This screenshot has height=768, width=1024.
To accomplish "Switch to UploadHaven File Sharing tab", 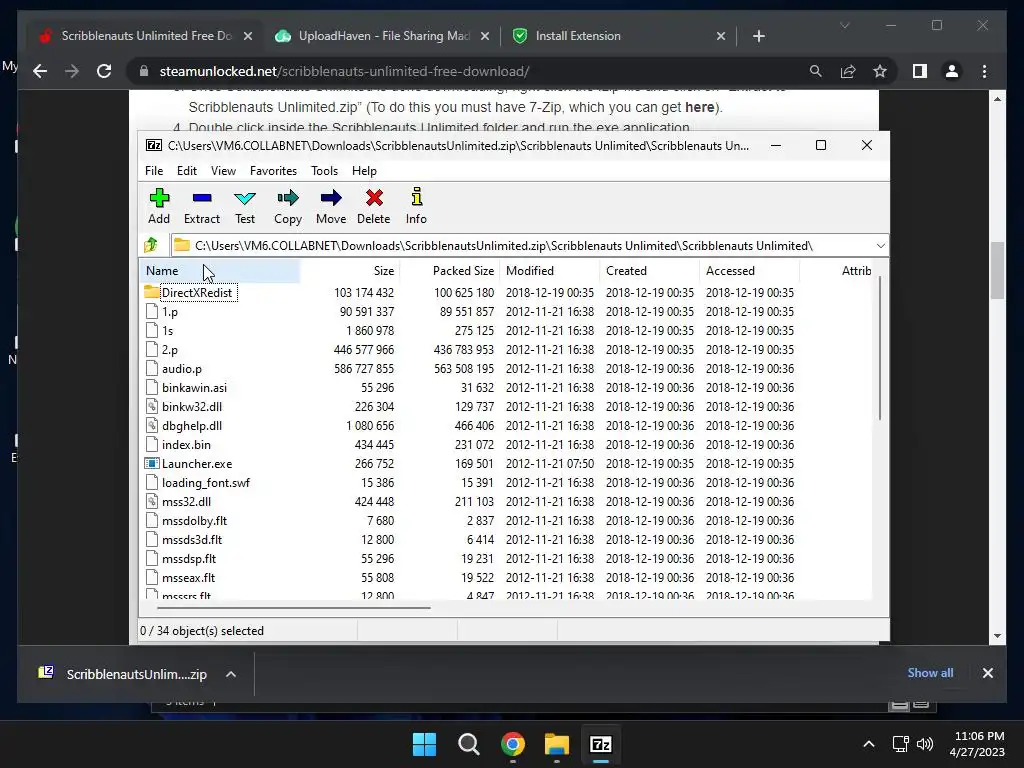I will 384,36.
